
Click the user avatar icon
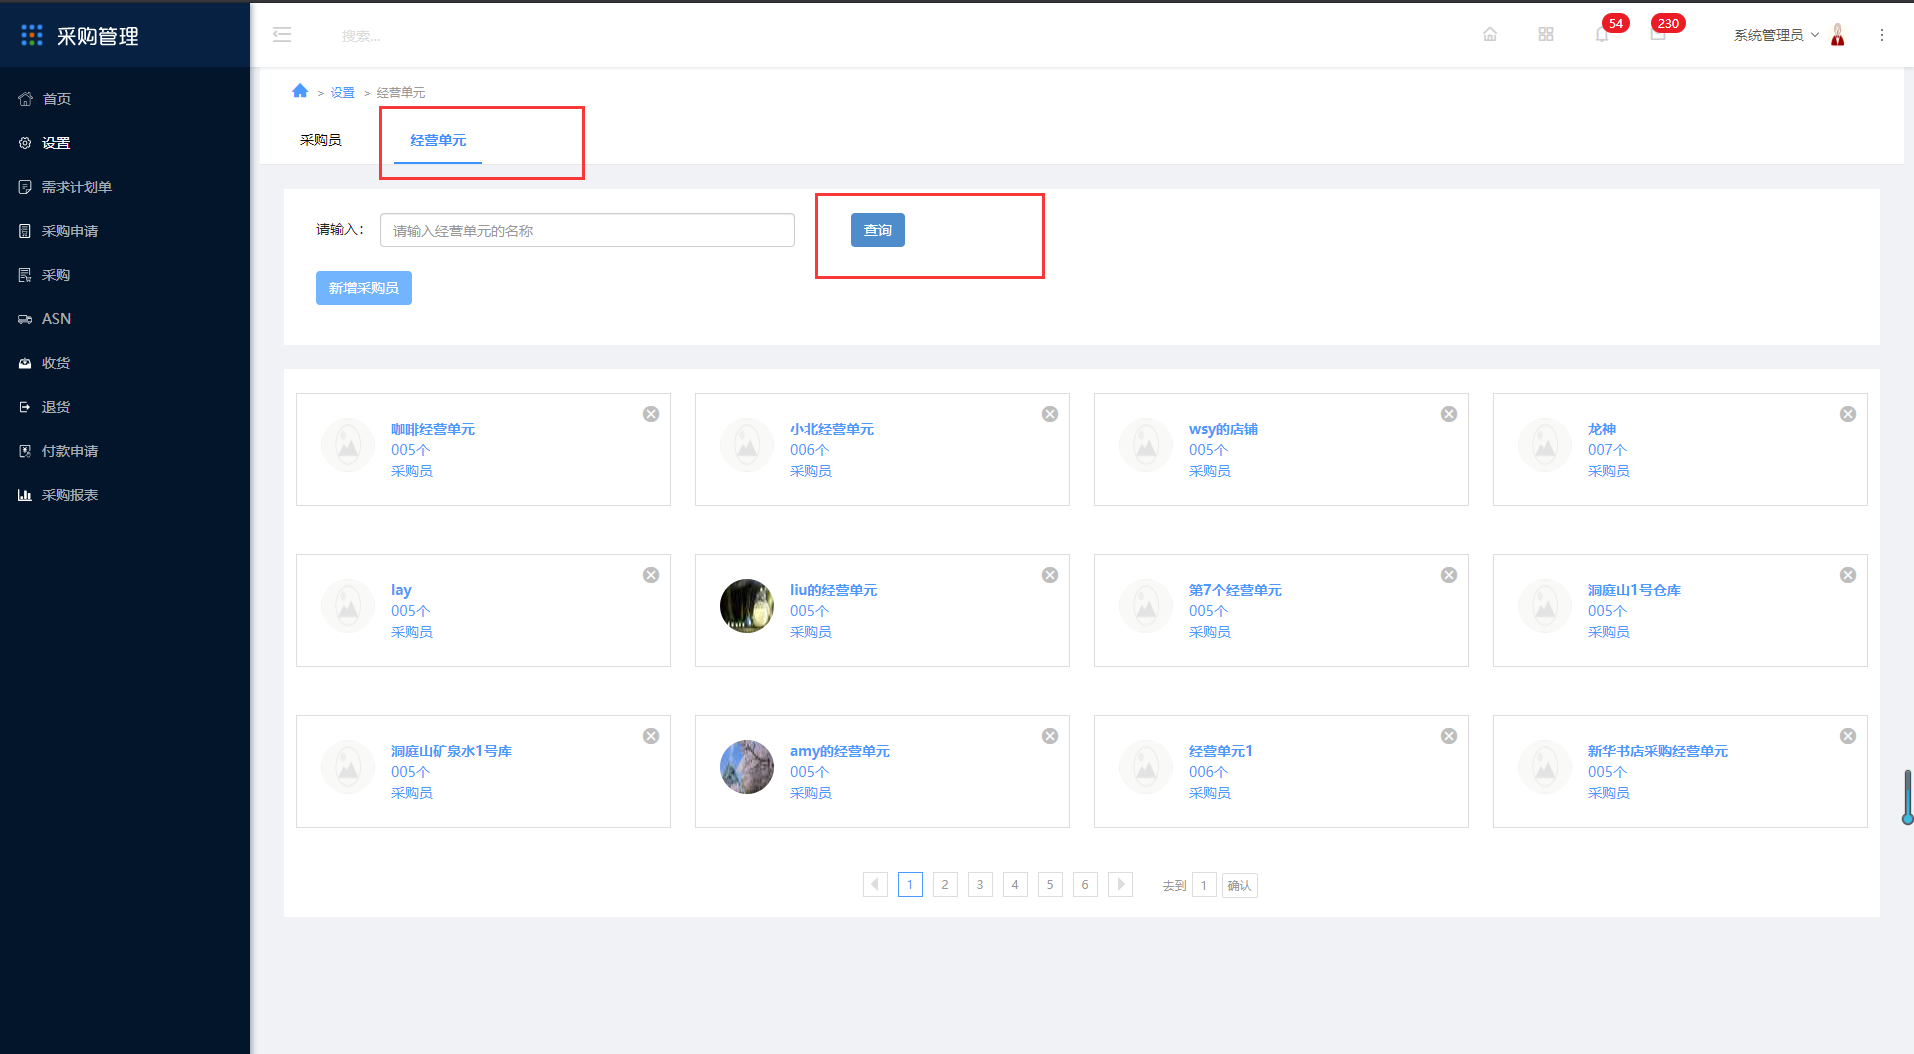click(x=1838, y=35)
